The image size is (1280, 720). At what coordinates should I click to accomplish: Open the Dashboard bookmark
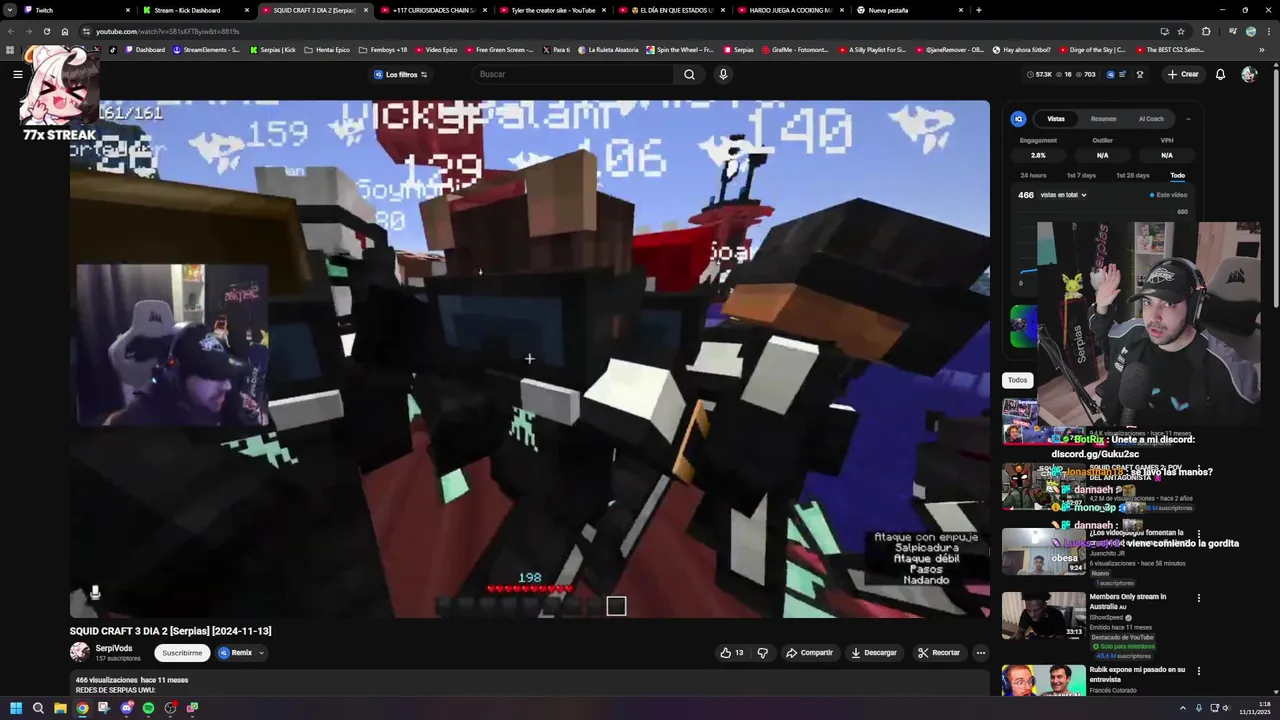[145, 49]
